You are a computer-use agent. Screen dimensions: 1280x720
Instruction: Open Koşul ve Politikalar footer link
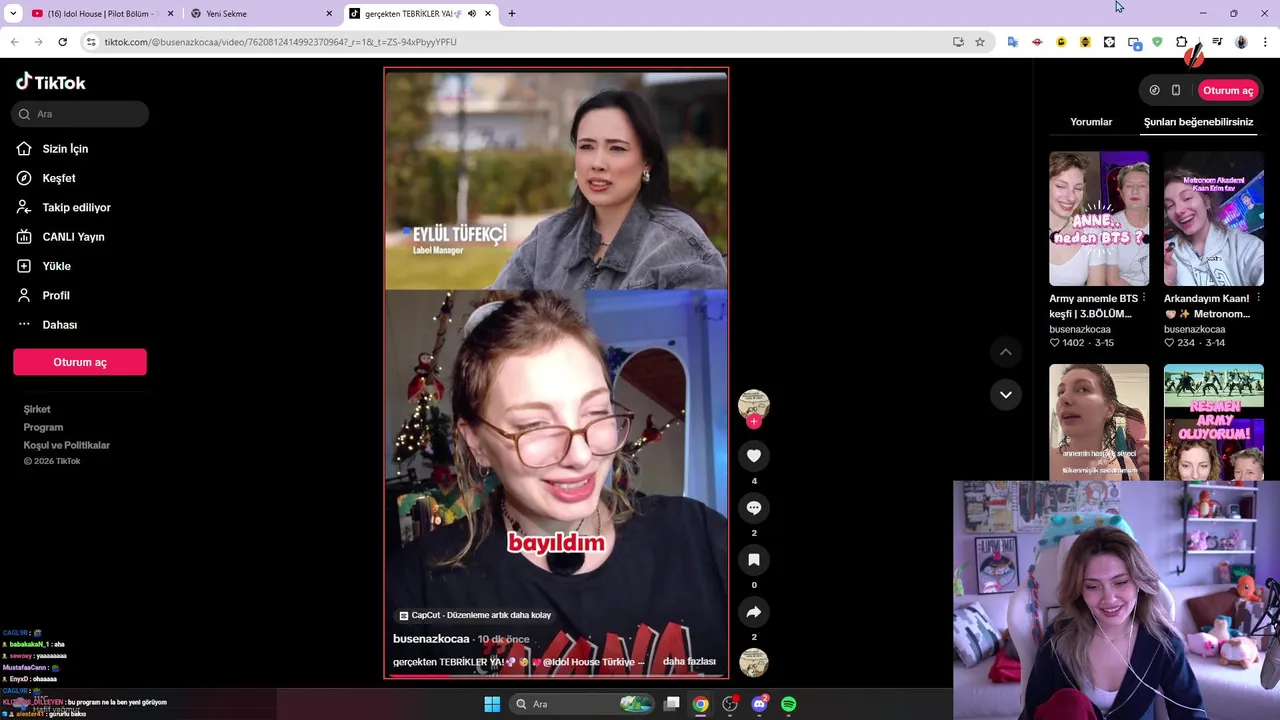tap(67, 445)
